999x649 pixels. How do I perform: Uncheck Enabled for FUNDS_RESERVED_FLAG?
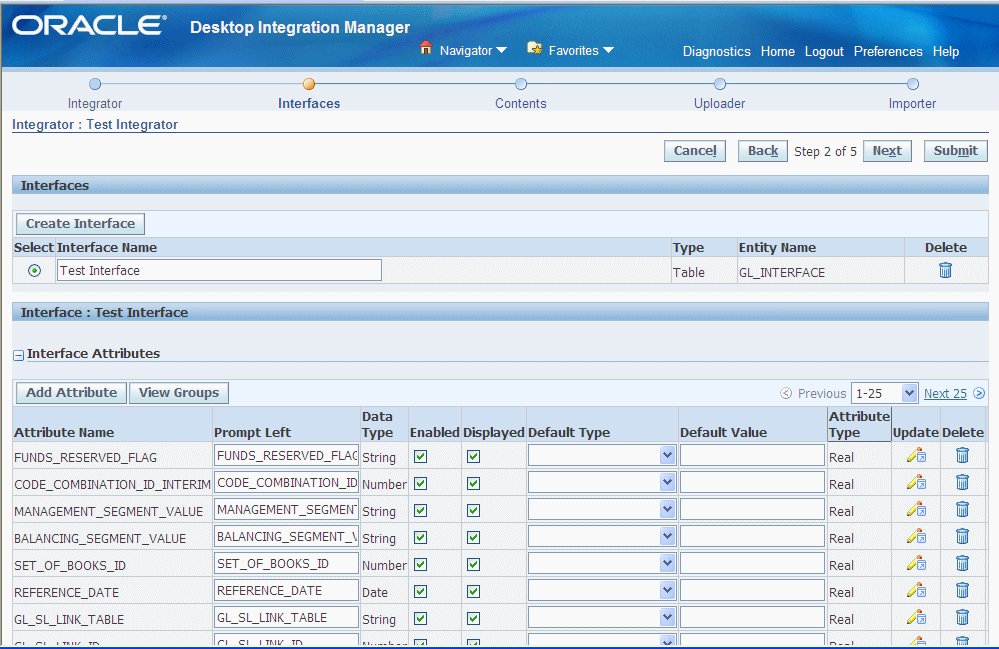(x=421, y=456)
